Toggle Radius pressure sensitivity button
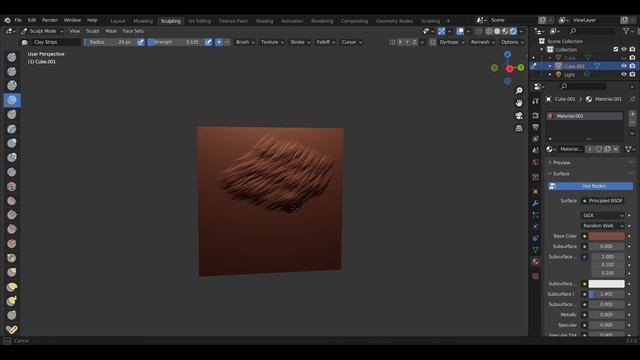The width and height of the screenshot is (640, 360). tap(141, 42)
